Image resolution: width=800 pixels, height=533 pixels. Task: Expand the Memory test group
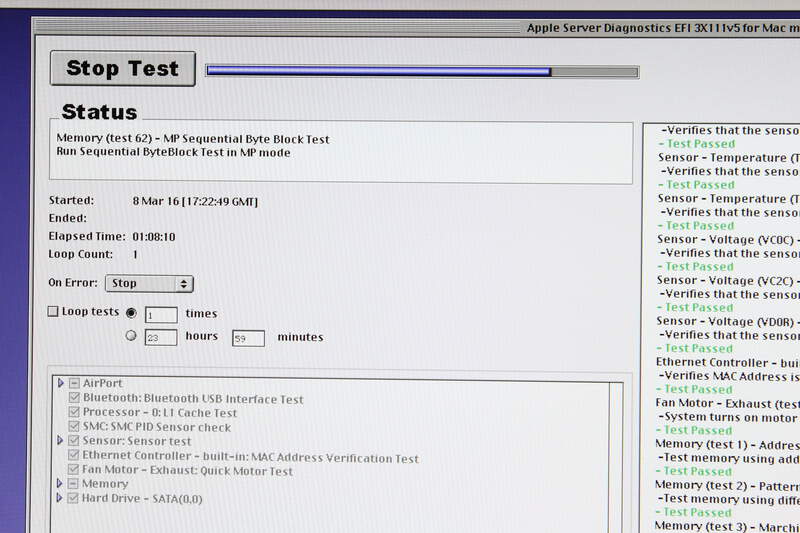tap(61, 484)
